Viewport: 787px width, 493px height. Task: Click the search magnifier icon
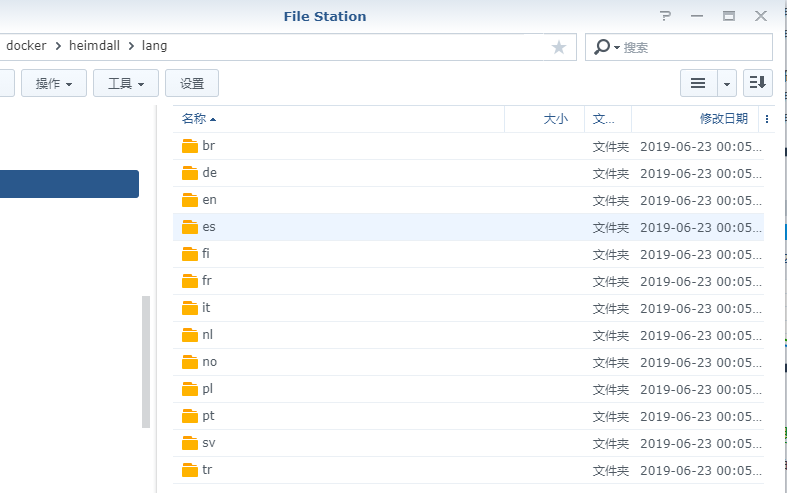pos(602,47)
